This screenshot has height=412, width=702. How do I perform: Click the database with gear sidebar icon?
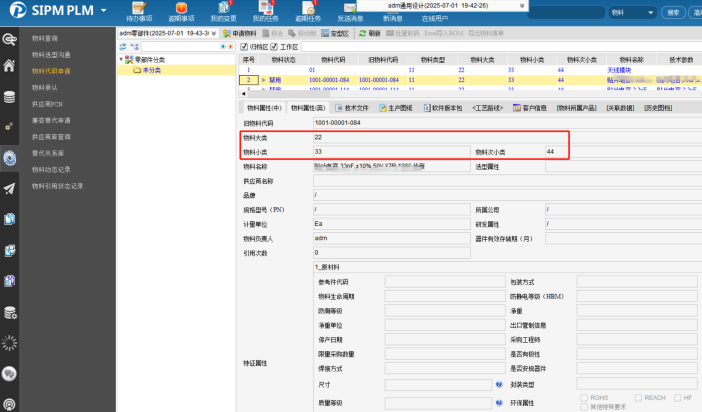(x=9, y=313)
